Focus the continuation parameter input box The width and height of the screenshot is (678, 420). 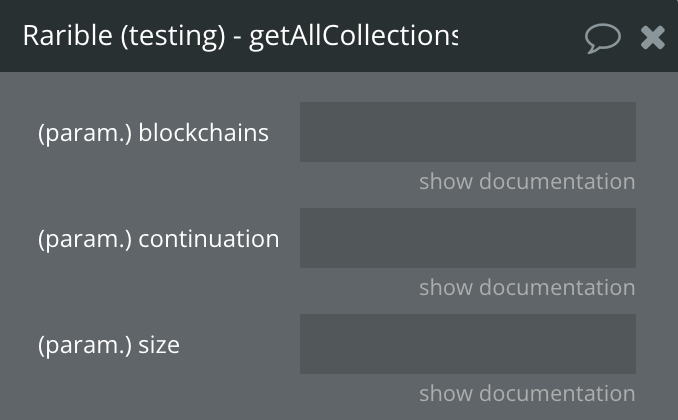[x=468, y=238]
